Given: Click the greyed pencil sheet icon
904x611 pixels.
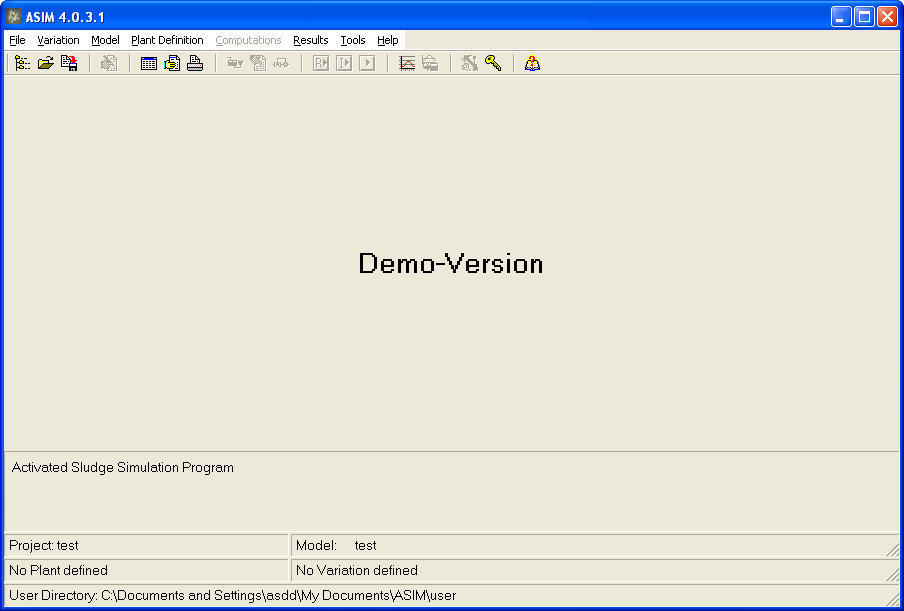Looking at the screenshot, I should (258, 63).
